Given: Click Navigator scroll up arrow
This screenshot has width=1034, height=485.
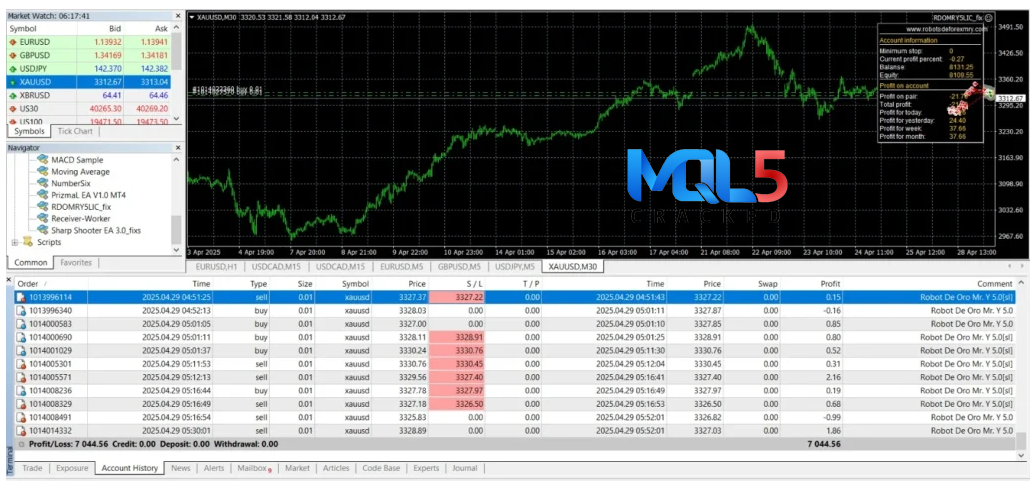Looking at the screenshot, I should click(x=176, y=160).
